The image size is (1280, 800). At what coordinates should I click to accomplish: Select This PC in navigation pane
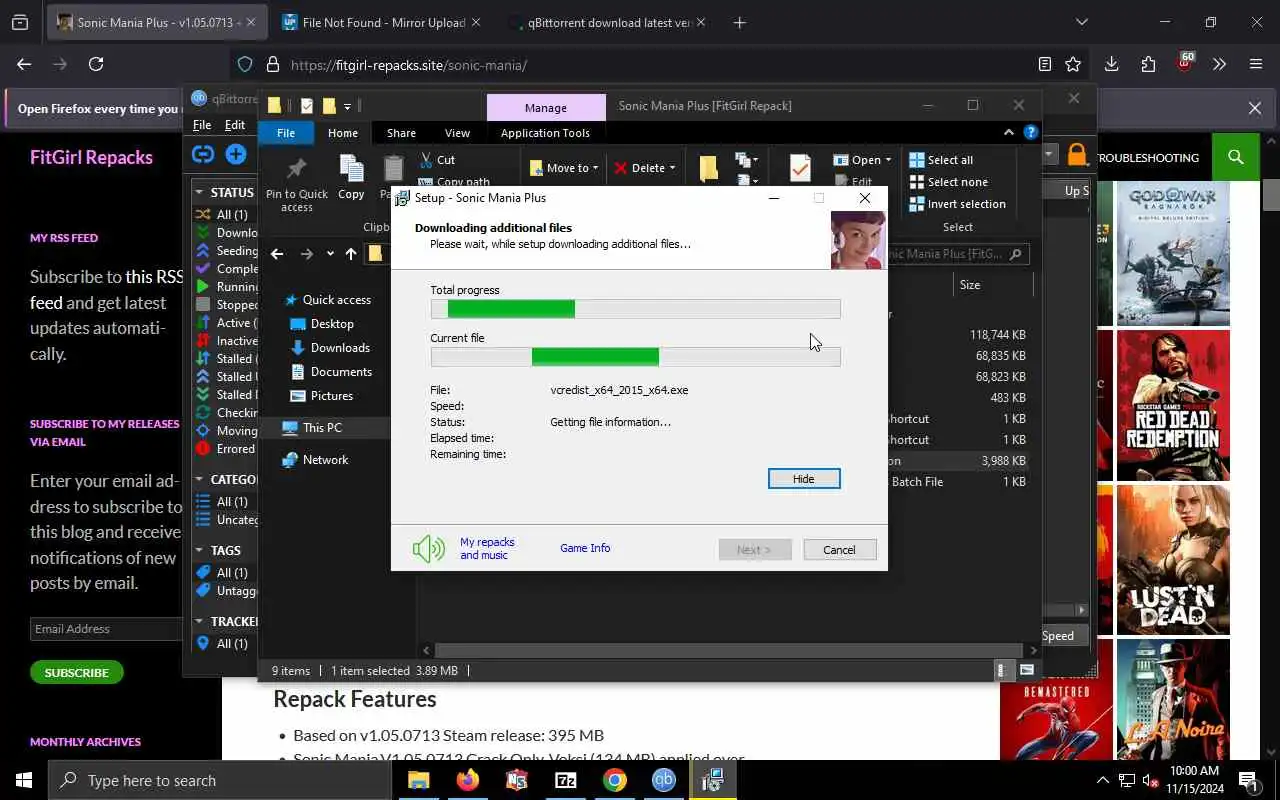312,428
